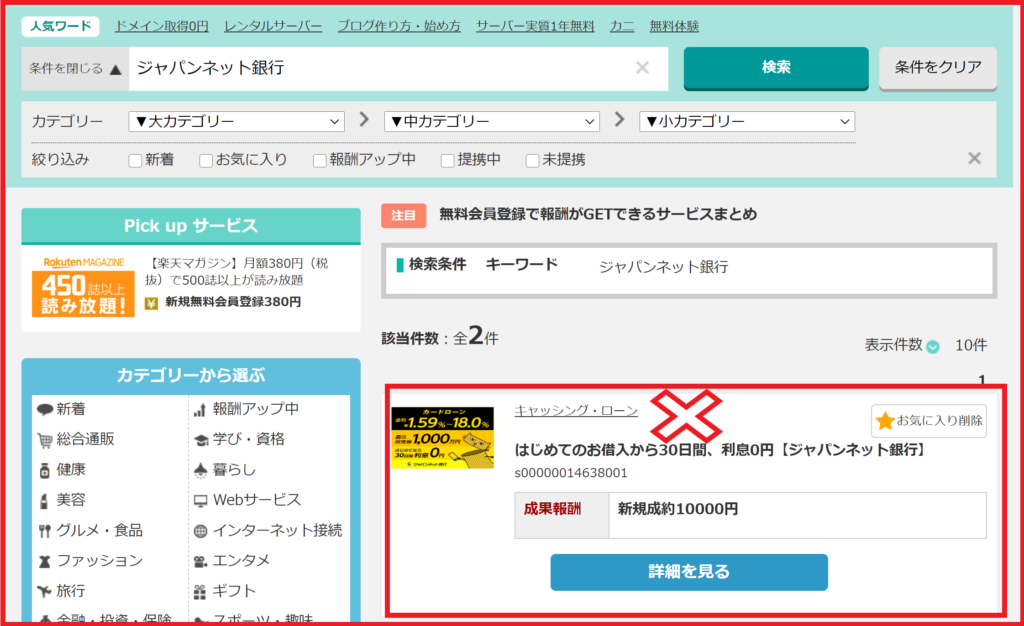1024x626 pixels.
Task: Click the ファッション category icon
Action: coord(44,561)
